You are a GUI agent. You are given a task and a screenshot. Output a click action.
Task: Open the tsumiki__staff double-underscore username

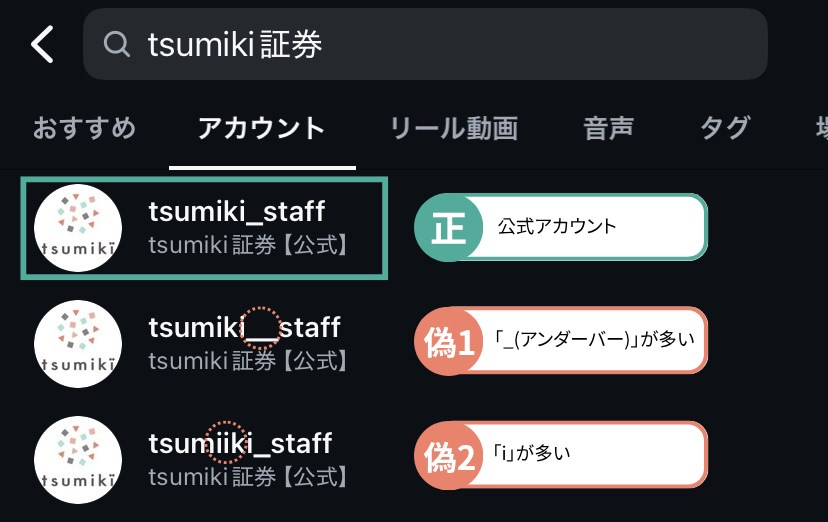tap(244, 328)
